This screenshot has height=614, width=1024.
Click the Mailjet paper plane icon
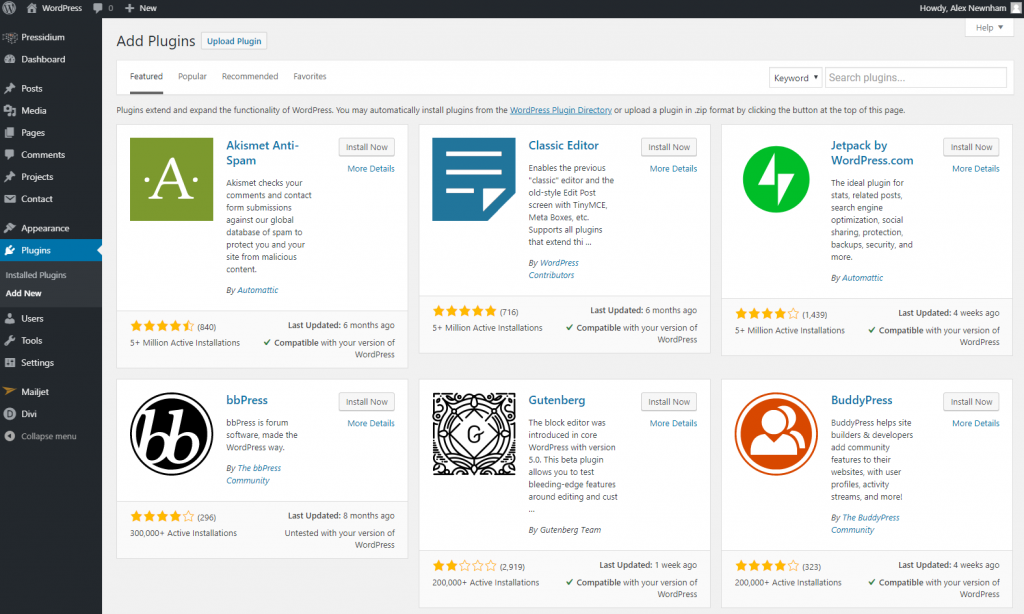10,391
